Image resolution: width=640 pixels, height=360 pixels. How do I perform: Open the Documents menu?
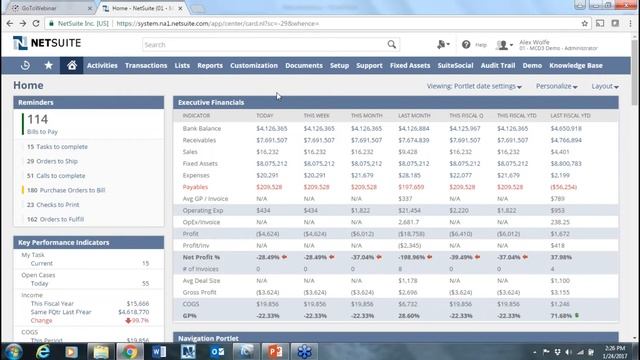304,65
